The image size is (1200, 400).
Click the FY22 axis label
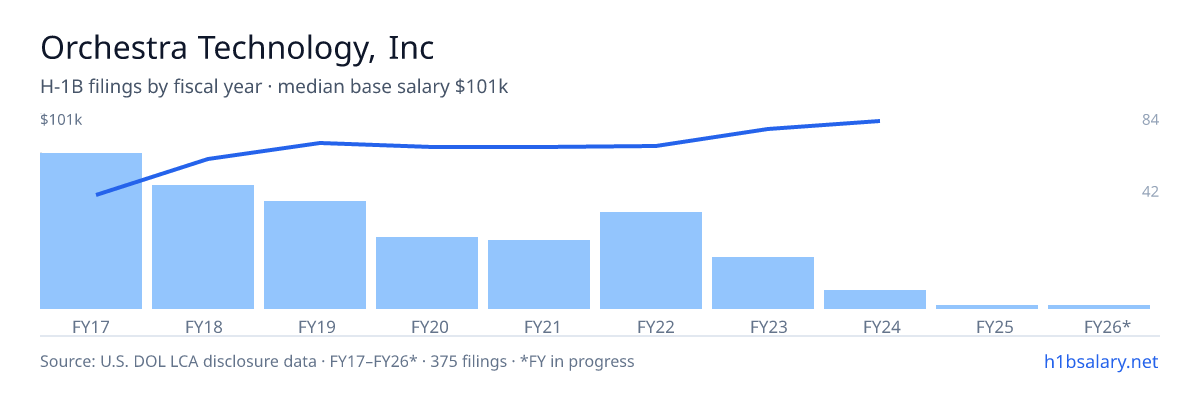651,326
